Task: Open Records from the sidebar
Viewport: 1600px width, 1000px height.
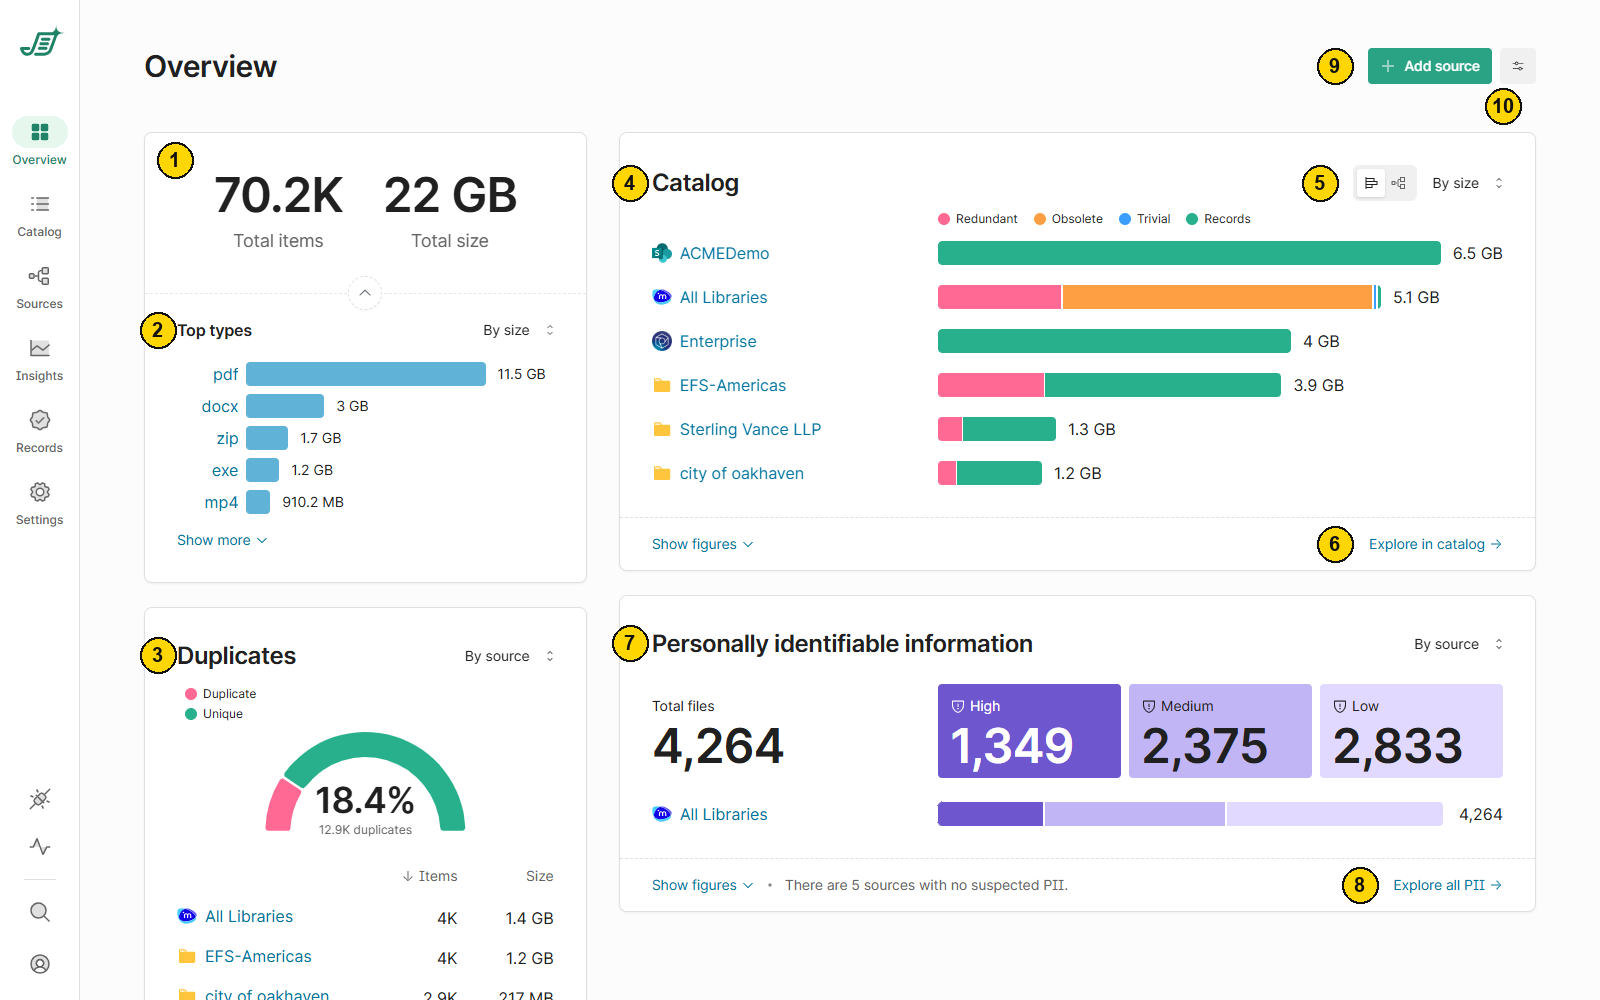Action: click(40, 432)
